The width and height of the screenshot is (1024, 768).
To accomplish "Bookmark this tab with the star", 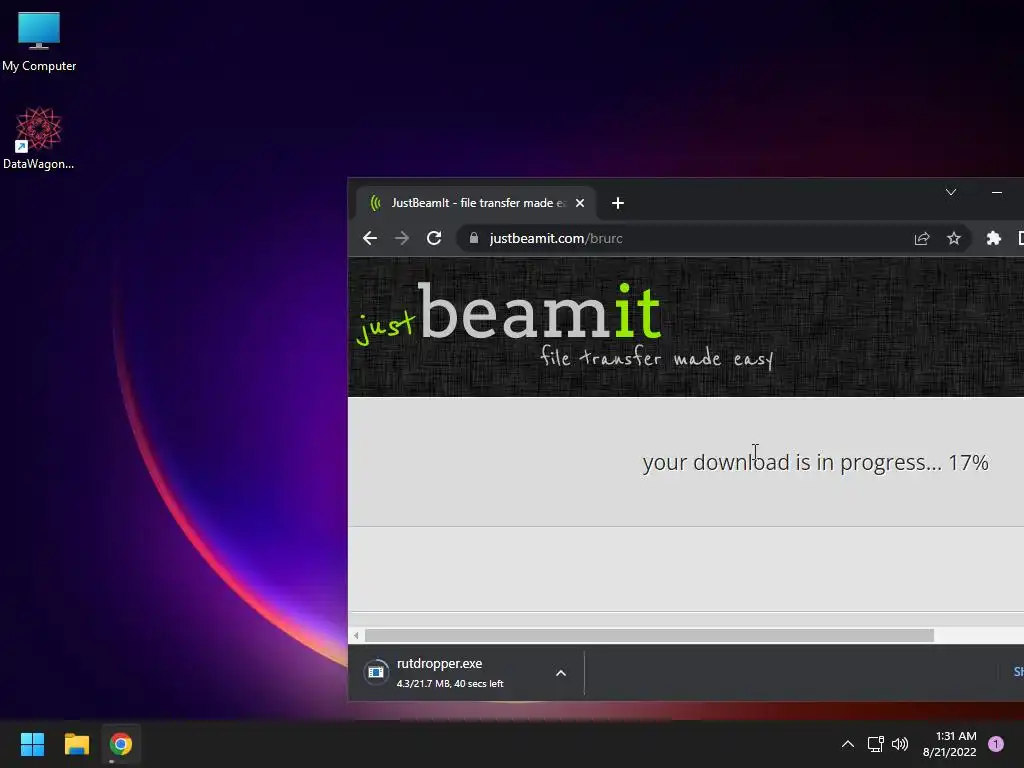I will coord(953,238).
